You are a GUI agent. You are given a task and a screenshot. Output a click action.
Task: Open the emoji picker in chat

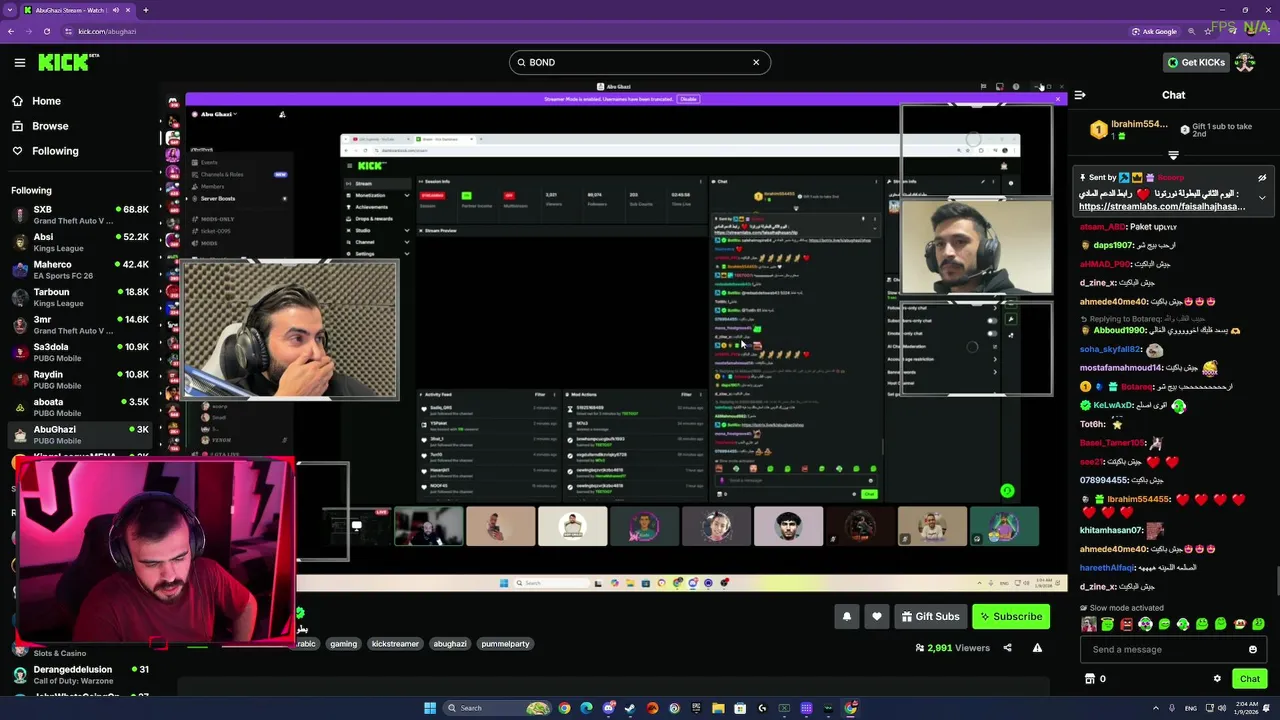(1253, 650)
